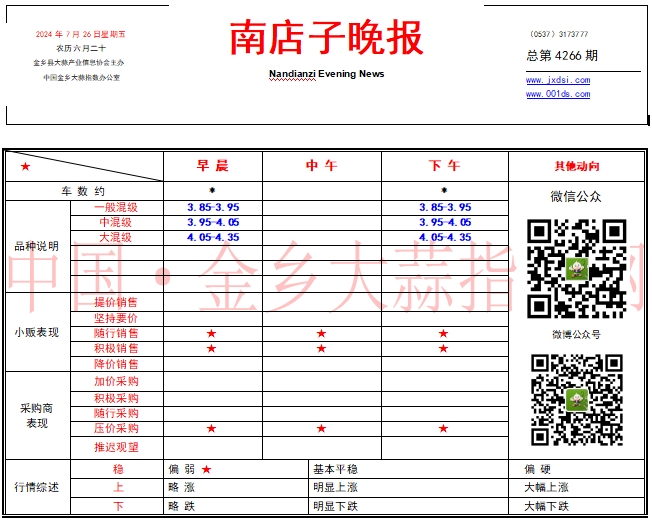The image size is (652, 523).
Task: Click the 下午 price 3.85-3.95
Action: tap(445, 207)
